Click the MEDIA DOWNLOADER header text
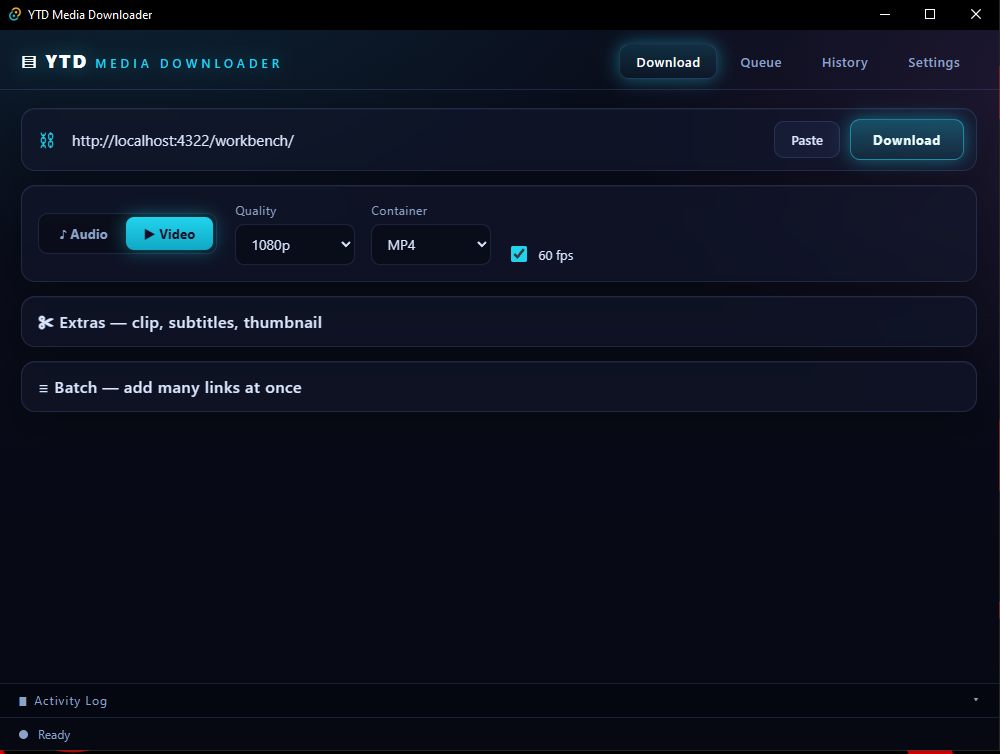Viewport: 1000px width, 754px height. 188,64
